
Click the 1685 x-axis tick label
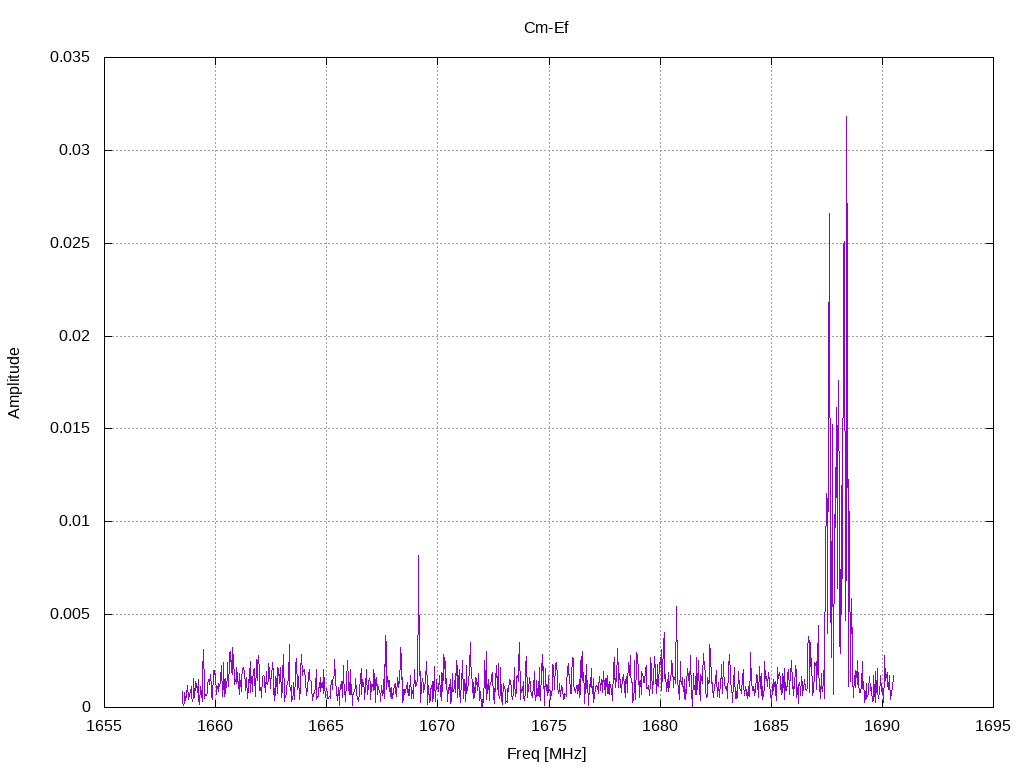[x=771, y=726]
